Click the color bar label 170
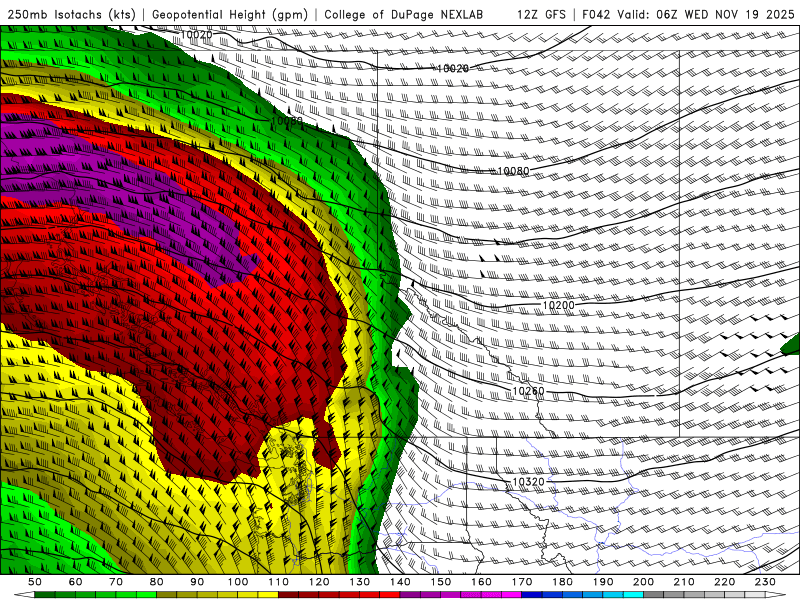Image resolution: width=800 pixels, height=600 pixels. [522, 582]
